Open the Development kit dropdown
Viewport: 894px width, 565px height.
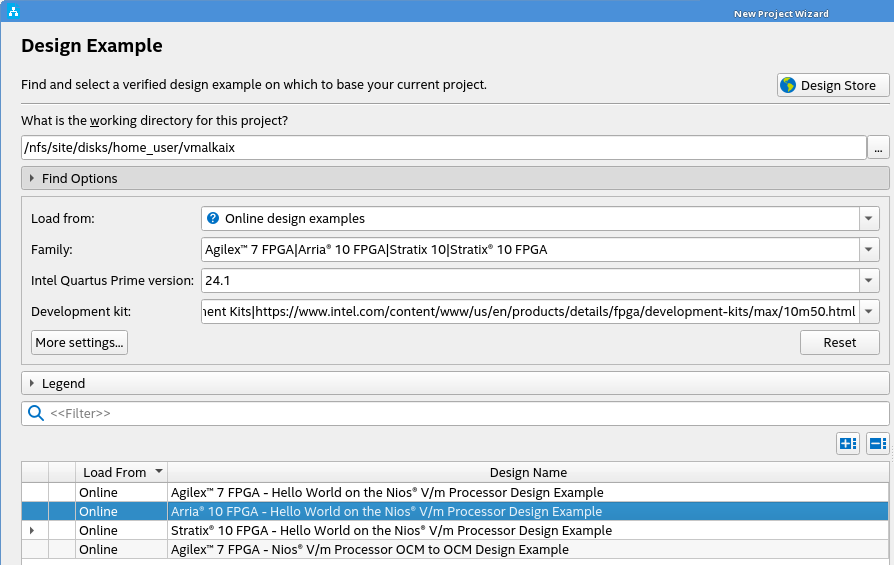[868, 312]
